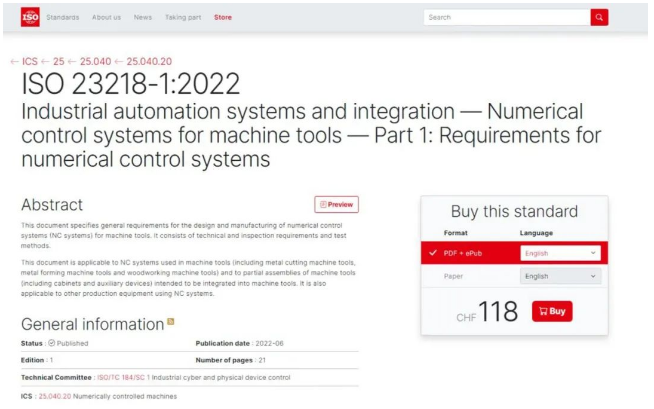The image size is (654, 409).
Task: Click the Number of pages 21 value
Action: pos(262,360)
